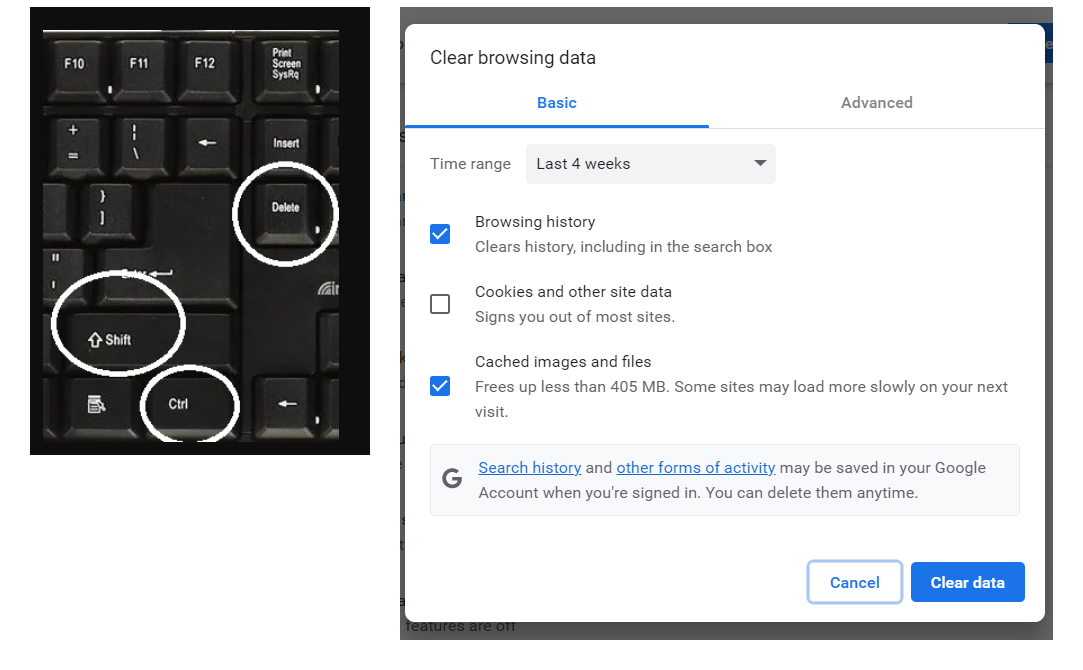Click the context menu key beside Ctrl

tap(97, 404)
